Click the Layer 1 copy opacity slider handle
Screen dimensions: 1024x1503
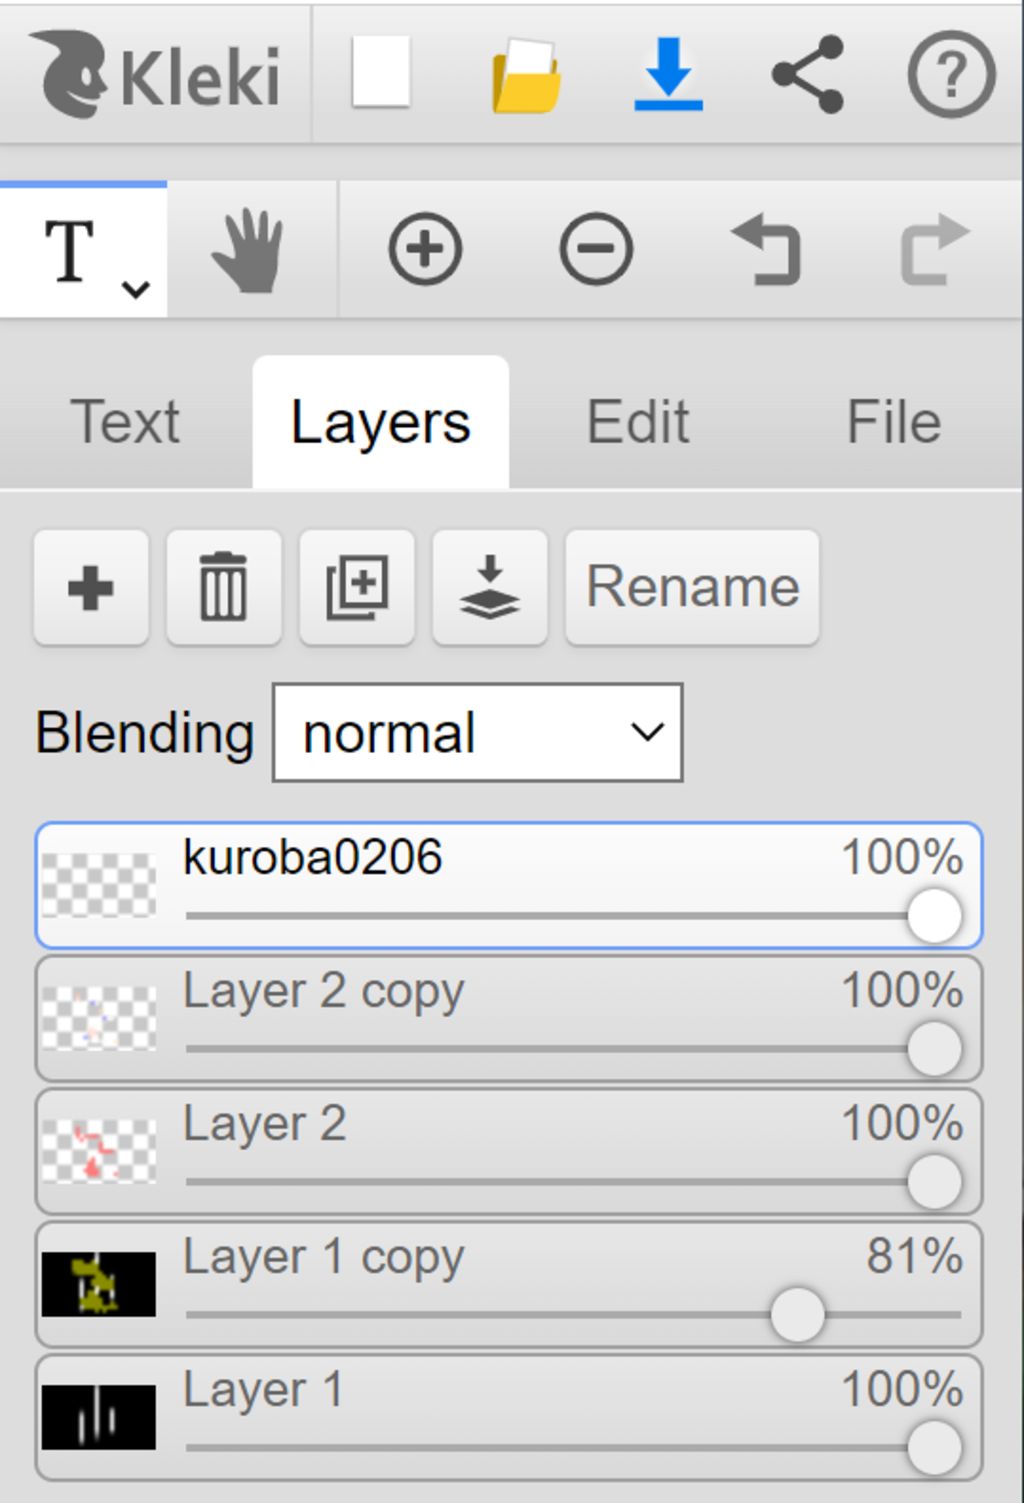tap(797, 1314)
